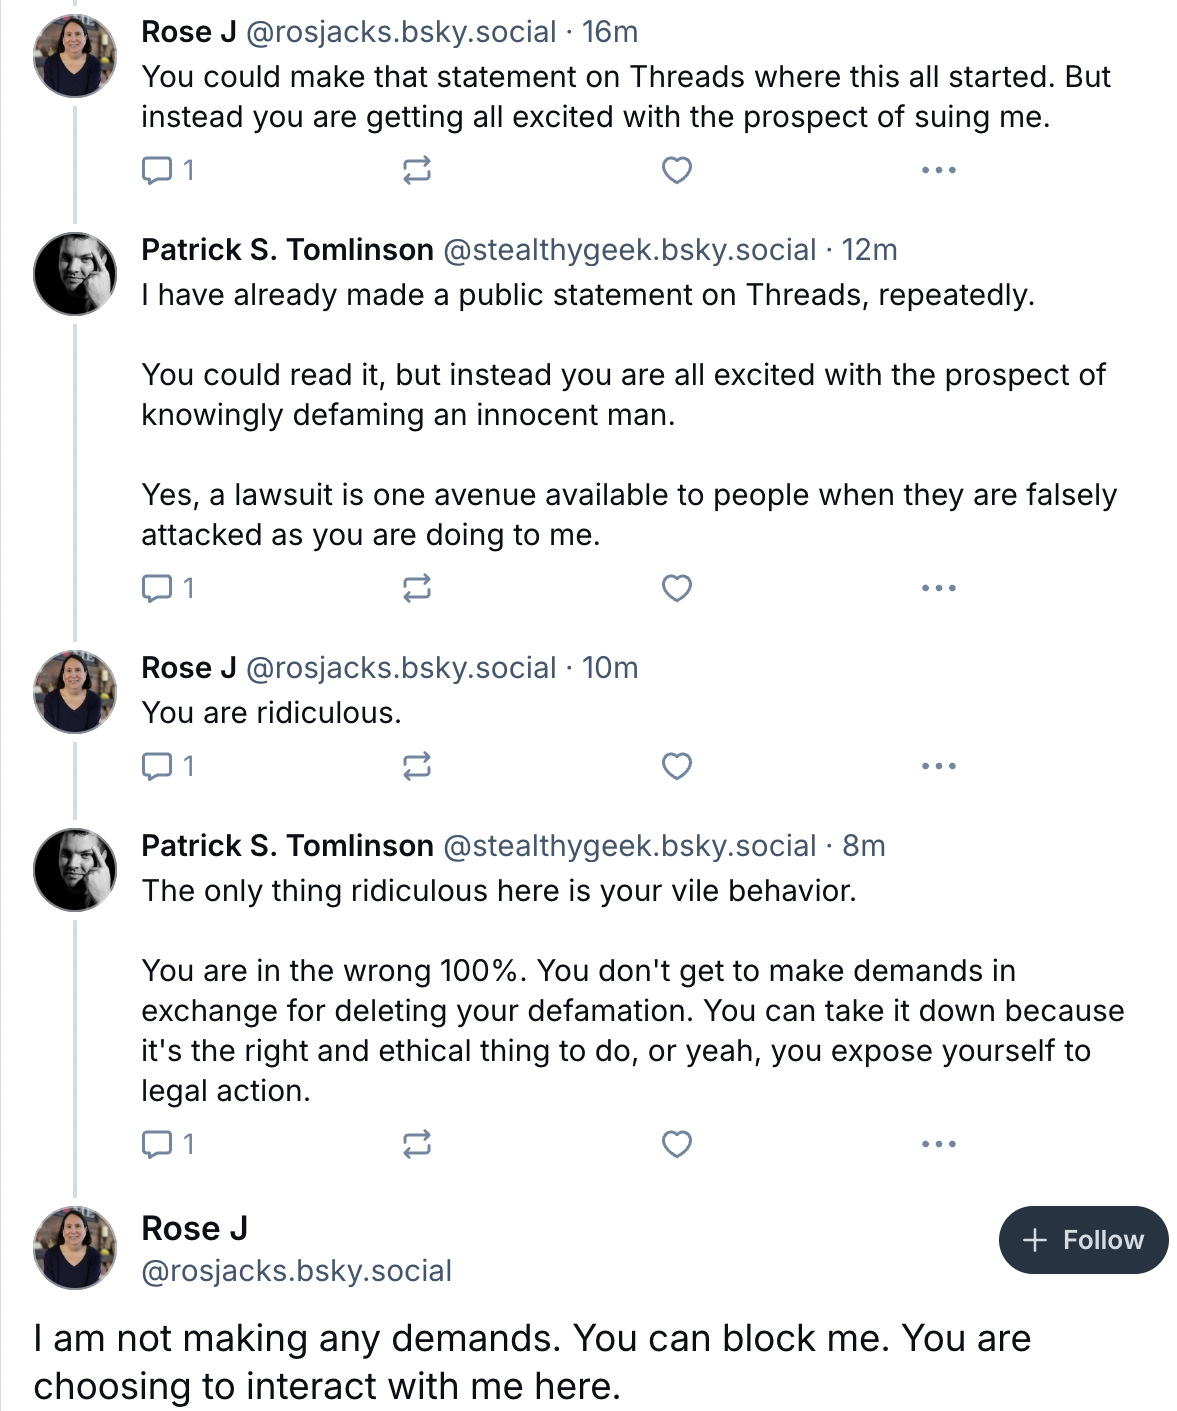The height and width of the screenshot is (1411, 1177).
Task: Open more options on Rose J's 16m post
Action: point(938,170)
